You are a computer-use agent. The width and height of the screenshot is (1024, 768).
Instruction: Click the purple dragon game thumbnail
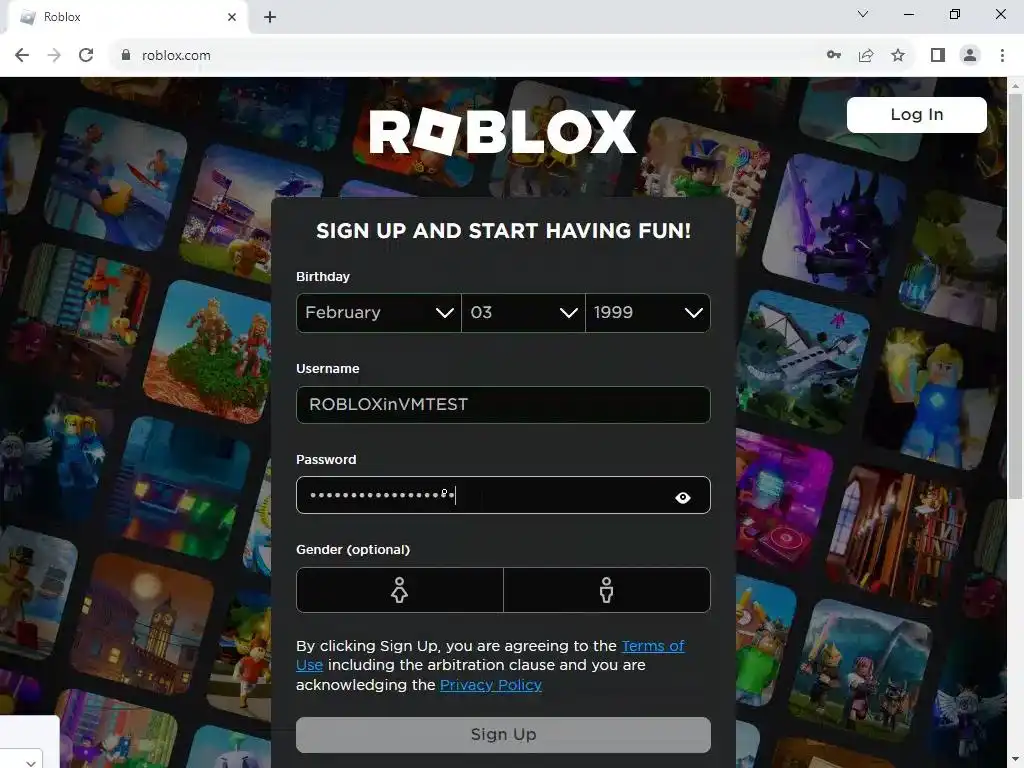coord(834,225)
